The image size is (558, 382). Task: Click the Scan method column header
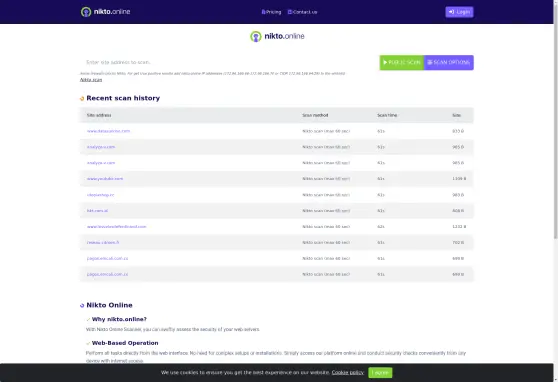click(x=315, y=115)
